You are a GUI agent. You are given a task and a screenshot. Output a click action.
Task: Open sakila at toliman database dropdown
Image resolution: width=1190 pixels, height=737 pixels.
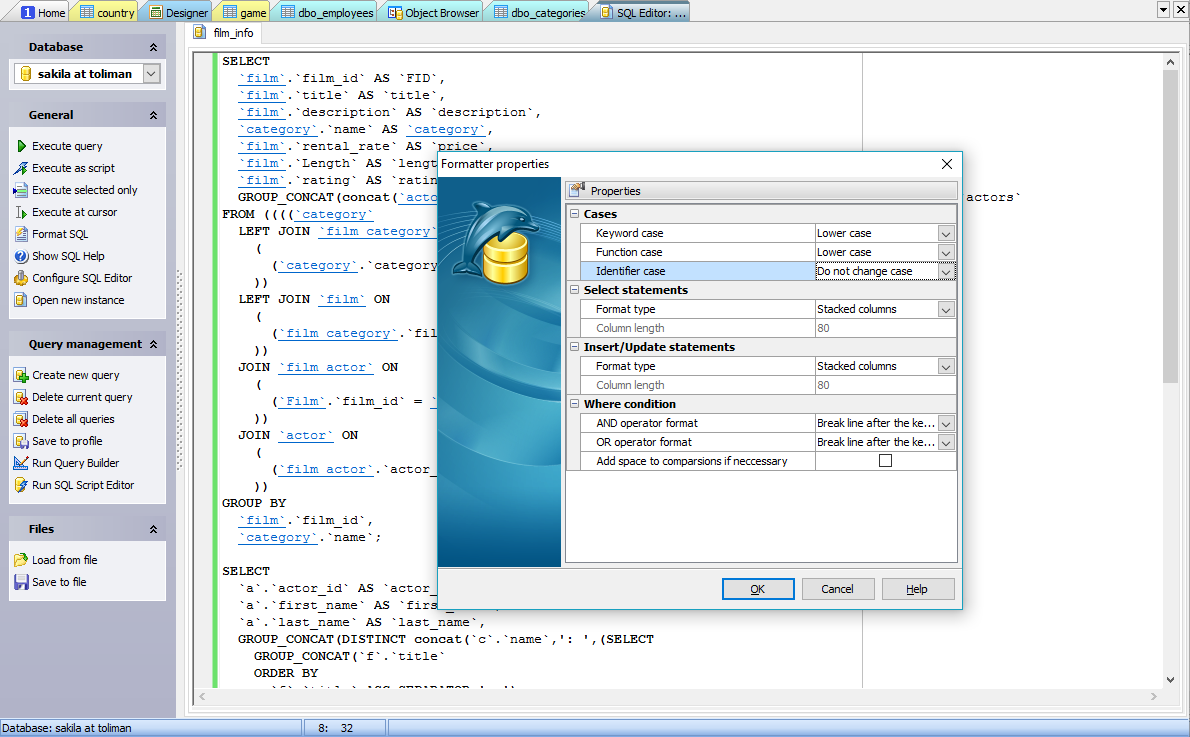151,74
